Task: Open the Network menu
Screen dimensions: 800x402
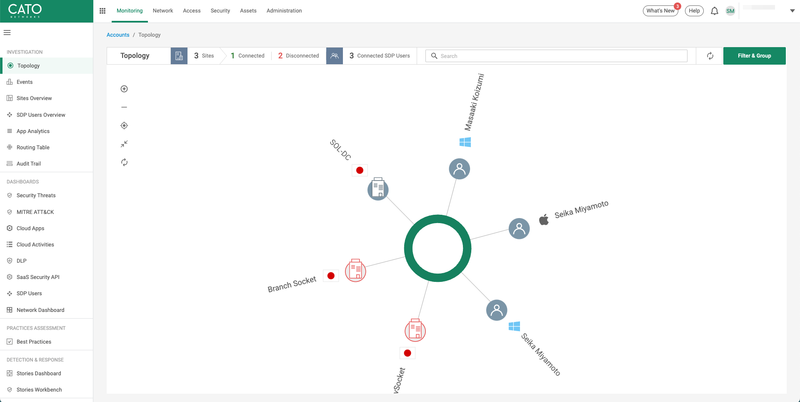Action: pyautogui.click(x=162, y=11)
